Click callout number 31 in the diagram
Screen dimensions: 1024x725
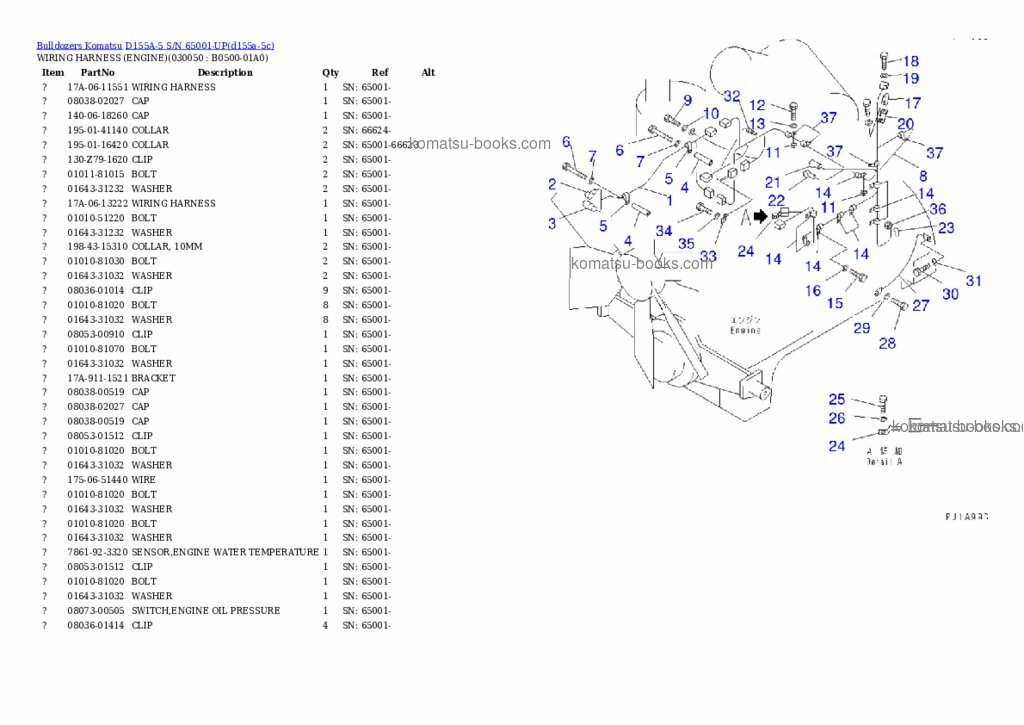[x=973, y=281]
